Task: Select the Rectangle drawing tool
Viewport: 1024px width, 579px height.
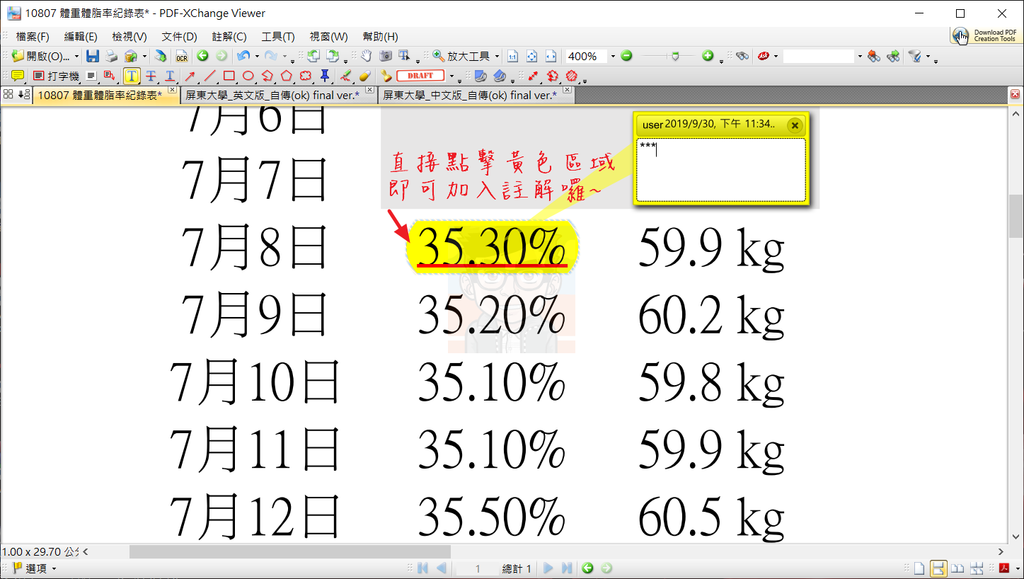Action: coord(229,76)
